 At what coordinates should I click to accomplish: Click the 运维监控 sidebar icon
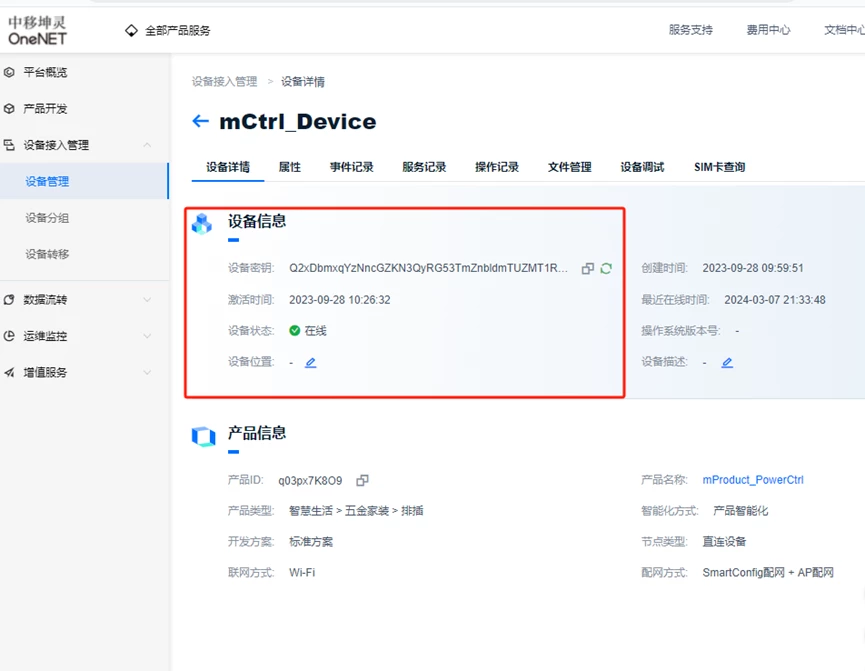(x=9, y=336)
